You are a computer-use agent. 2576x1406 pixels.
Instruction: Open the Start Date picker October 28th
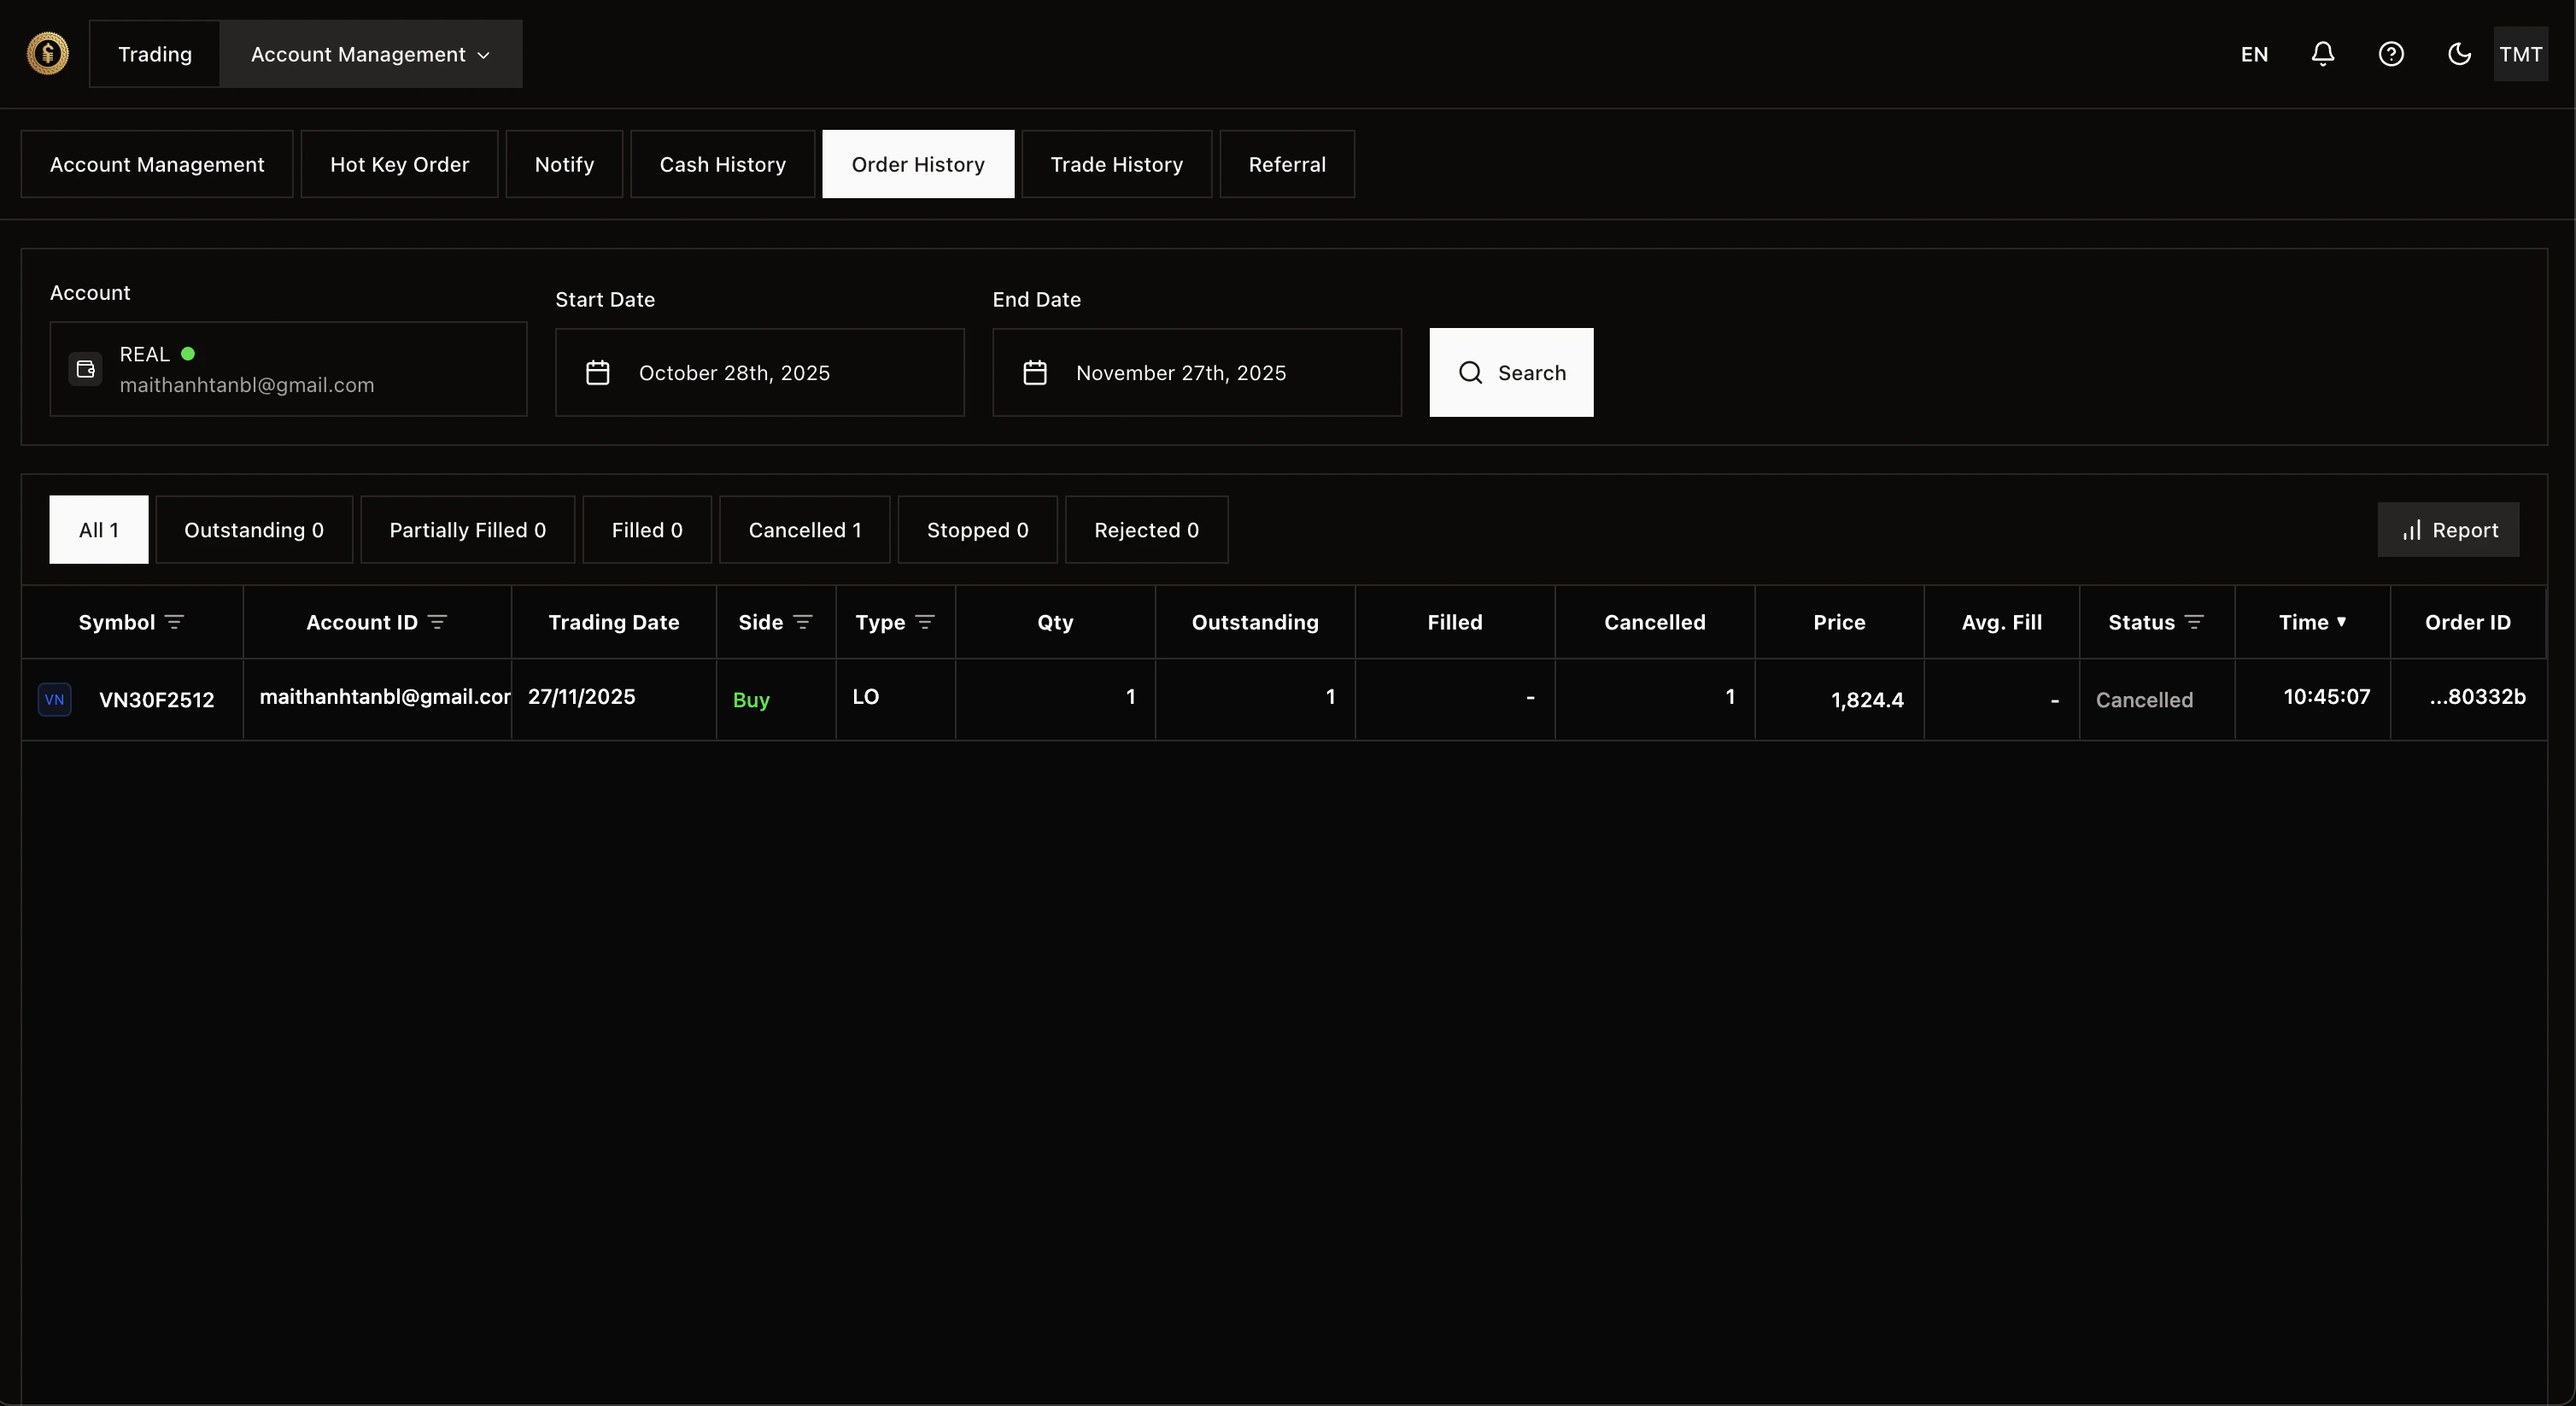[759, 373]
